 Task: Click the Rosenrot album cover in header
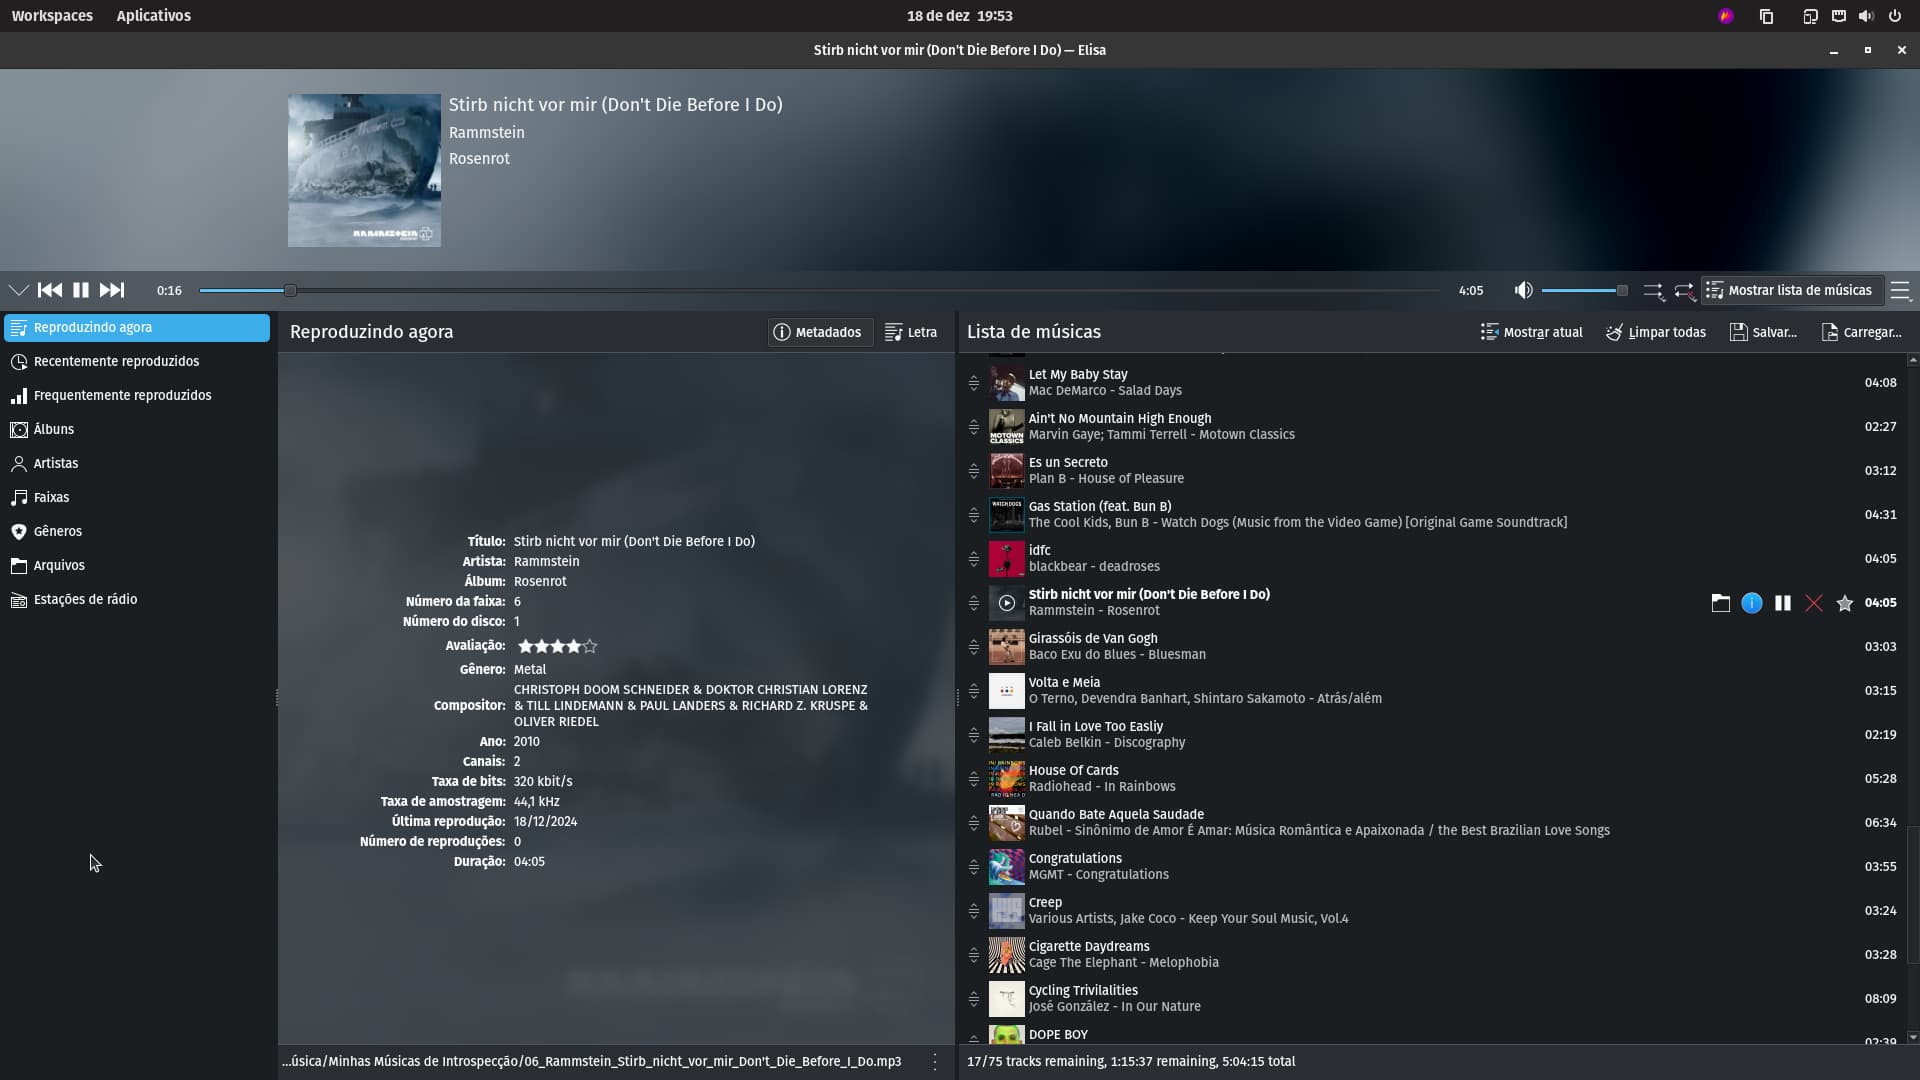(364, 170)
